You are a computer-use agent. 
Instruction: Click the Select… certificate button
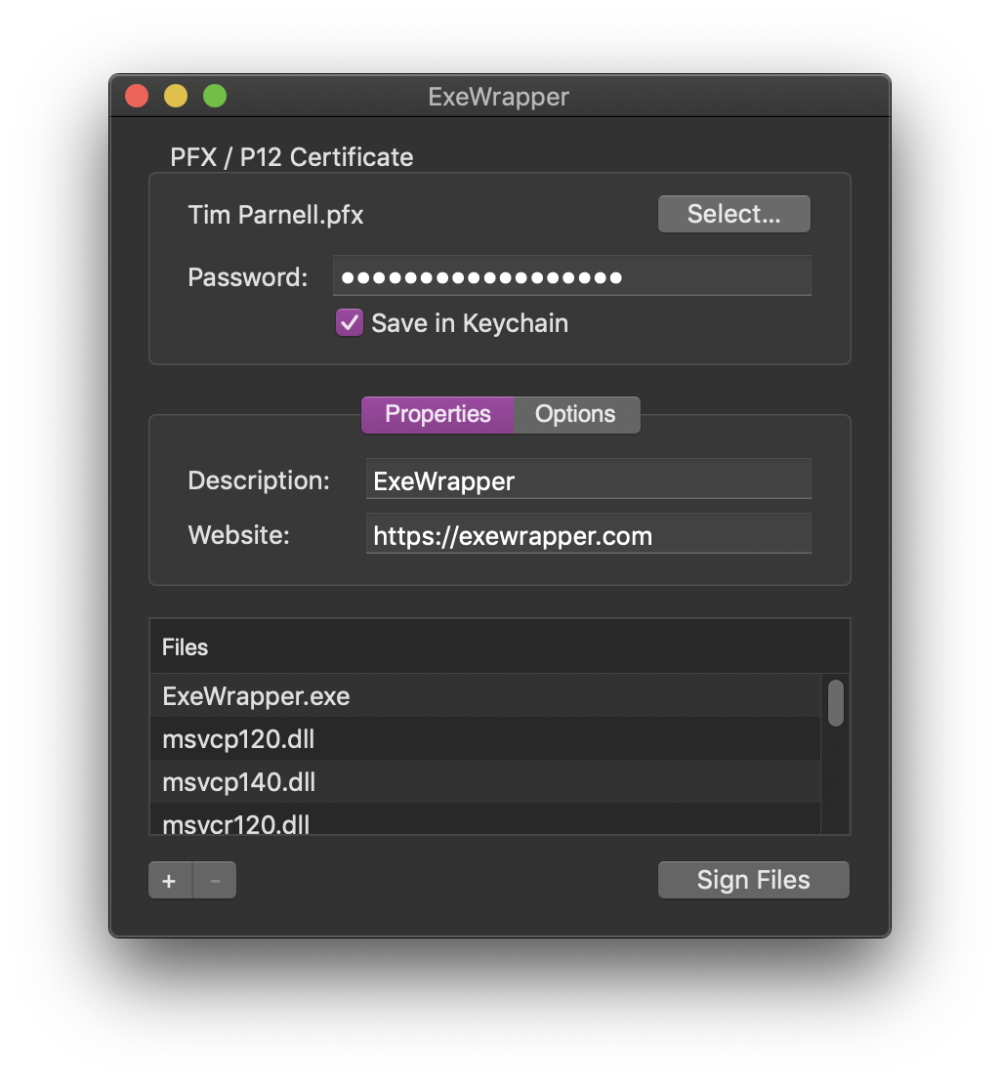pos(733,214)
